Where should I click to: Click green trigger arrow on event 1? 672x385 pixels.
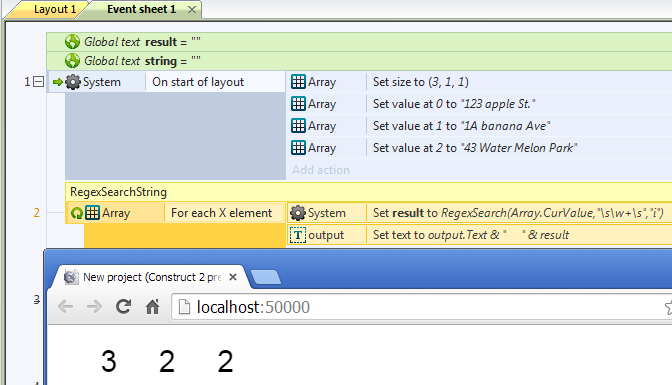coord(58,82)
